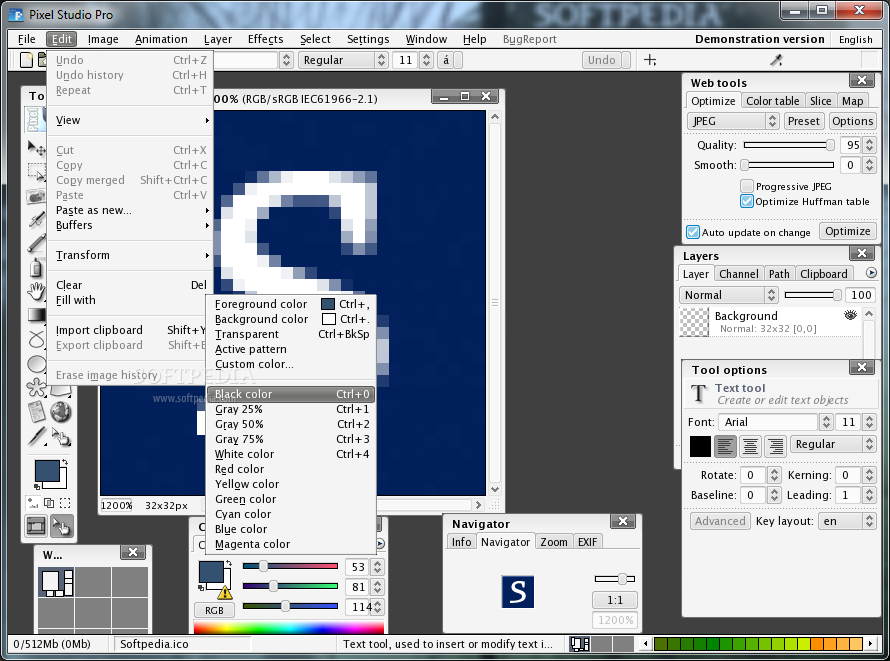Image resolution: width=890 pixels, height=661 pixels.
Task: Click the screen mode icon at toolbox bottom
Action: pos(36,526)
